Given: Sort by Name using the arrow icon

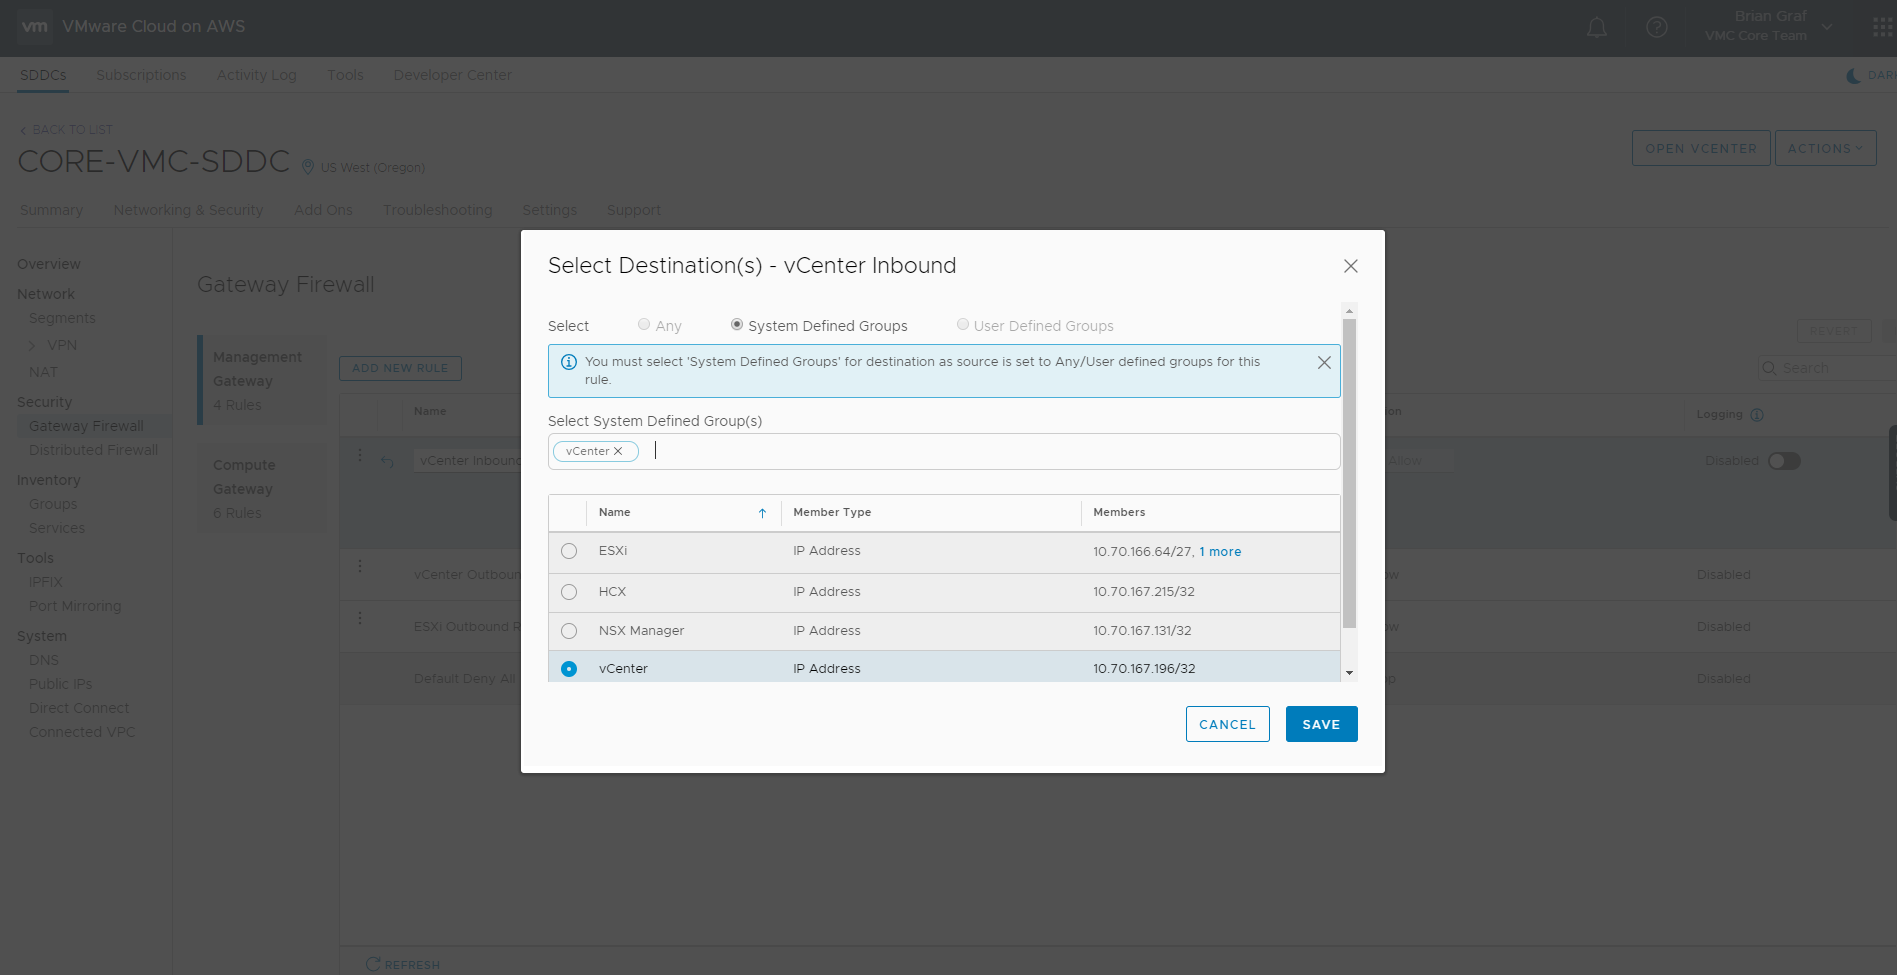Looking at the screenshot, I should pos(762,513).
